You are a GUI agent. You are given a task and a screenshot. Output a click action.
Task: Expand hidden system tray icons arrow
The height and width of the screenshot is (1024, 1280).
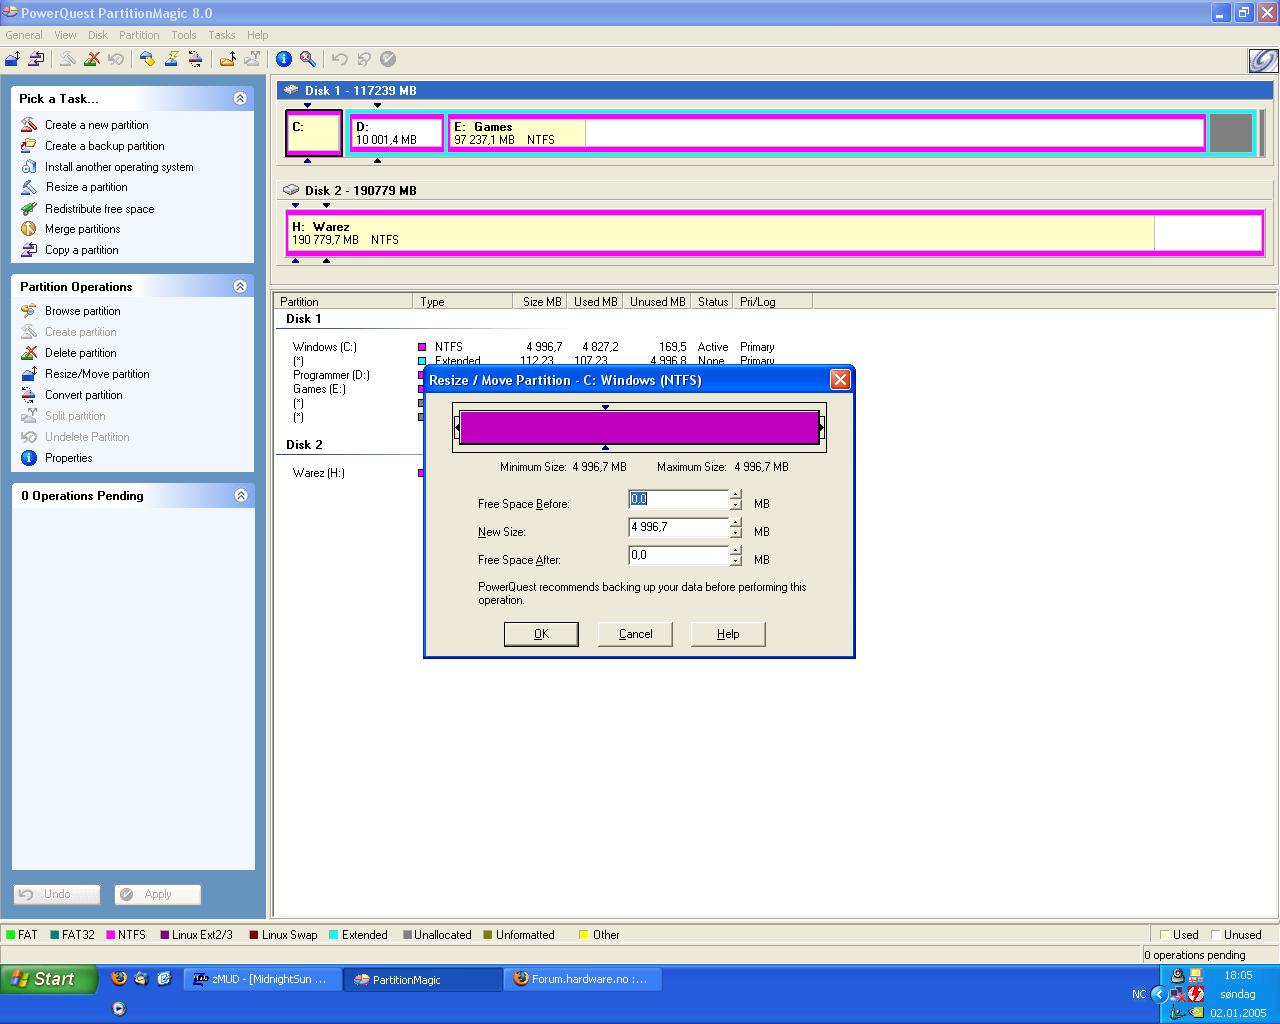pyautogui.click(x=1159, y=994)
